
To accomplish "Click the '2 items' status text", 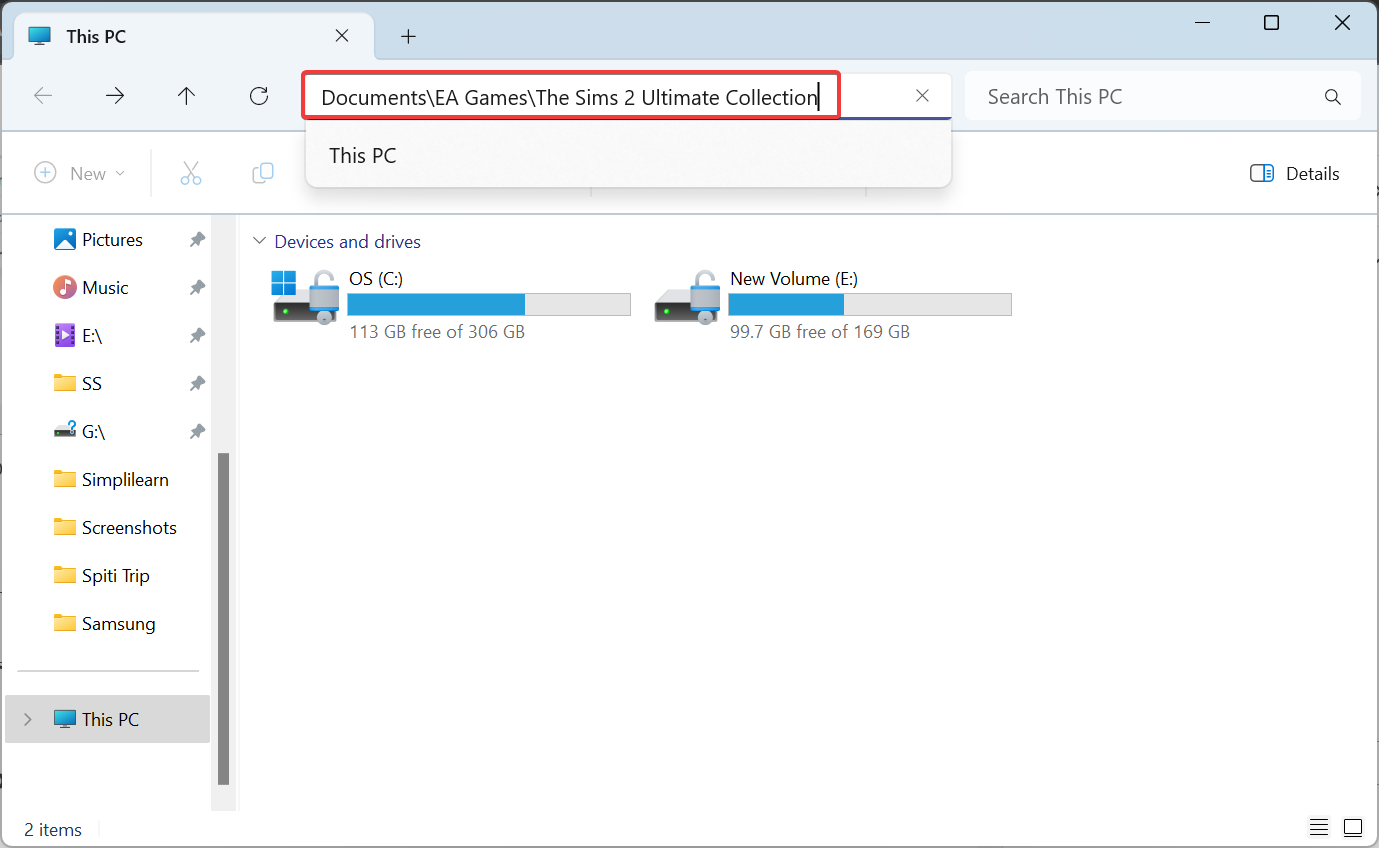I will [x=53, y=829].
